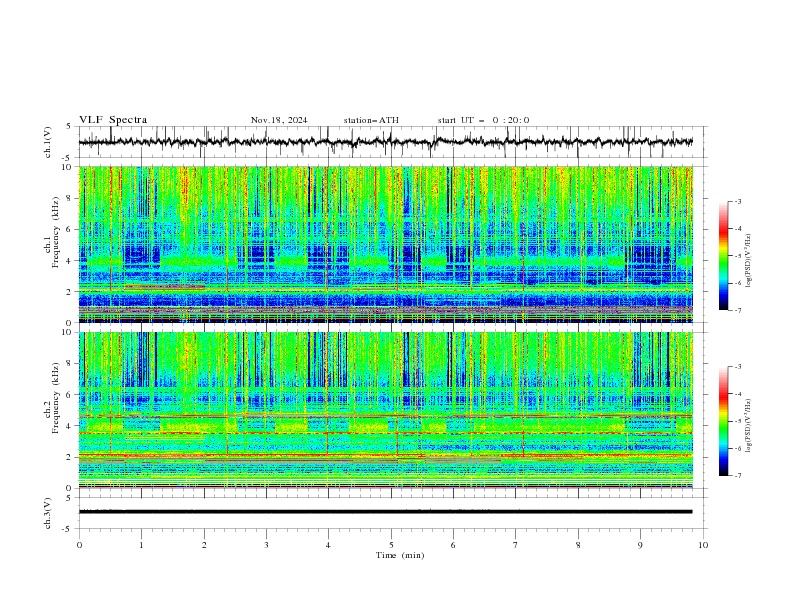Image resolution: width=792 pixels, height=612 pixels.
Task: Click the ch.2 spectrogram panel
Action: click(386, 410)
